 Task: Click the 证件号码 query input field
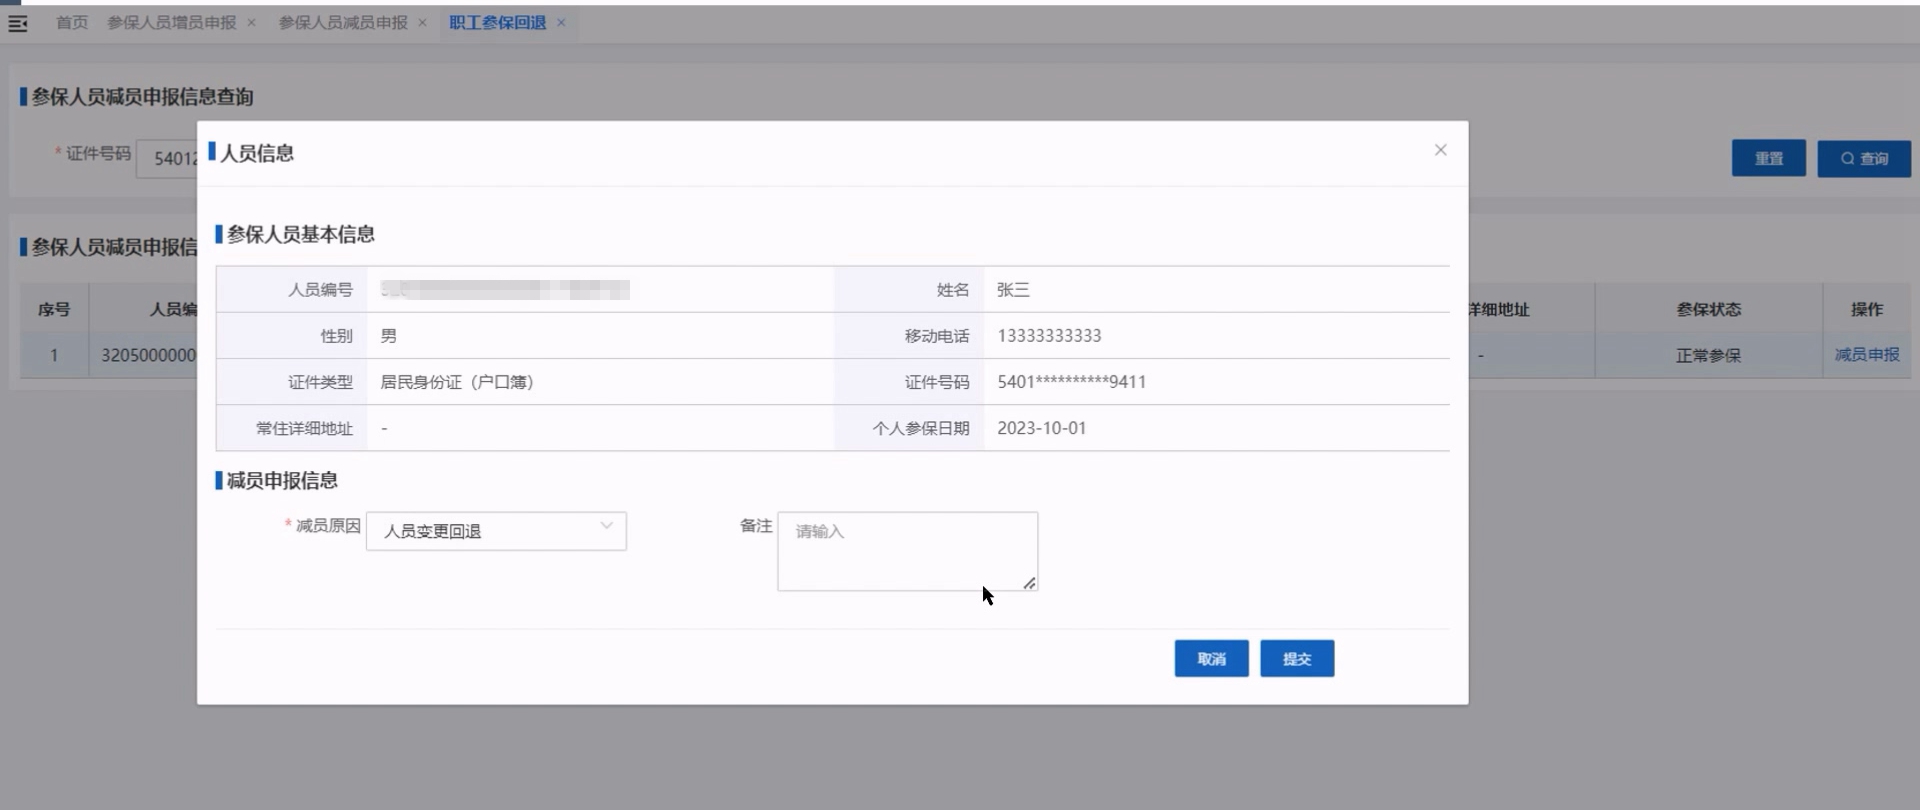(x=168, y=158)
